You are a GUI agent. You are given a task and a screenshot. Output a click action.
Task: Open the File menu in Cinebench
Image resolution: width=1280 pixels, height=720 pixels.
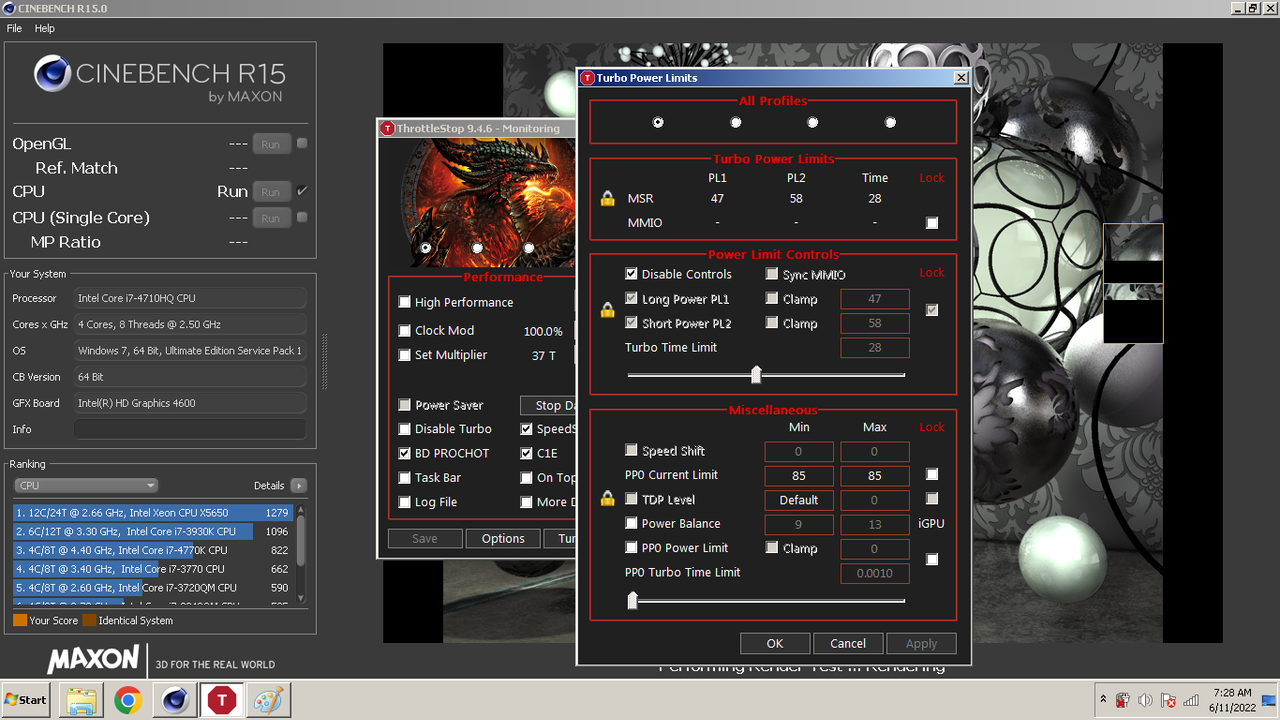(x=14, y=28)
